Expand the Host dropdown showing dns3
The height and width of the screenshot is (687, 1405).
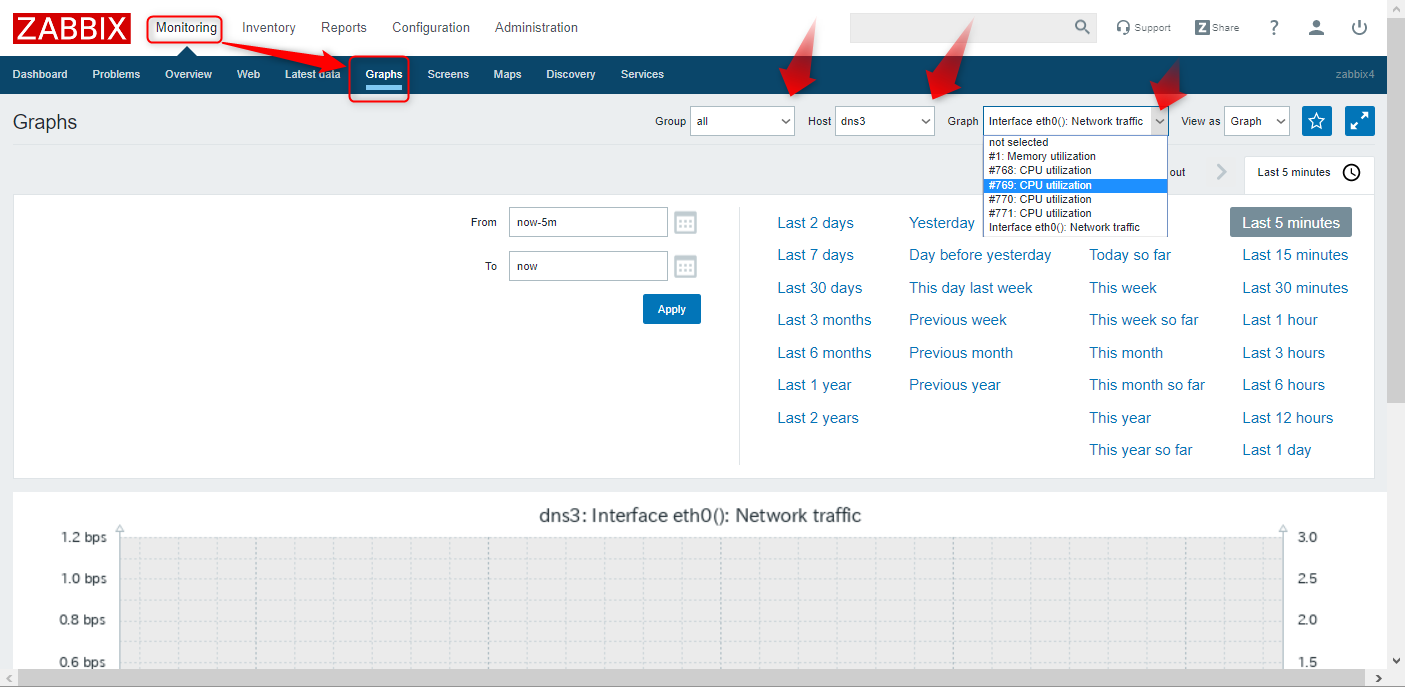(x=885, y=121)
